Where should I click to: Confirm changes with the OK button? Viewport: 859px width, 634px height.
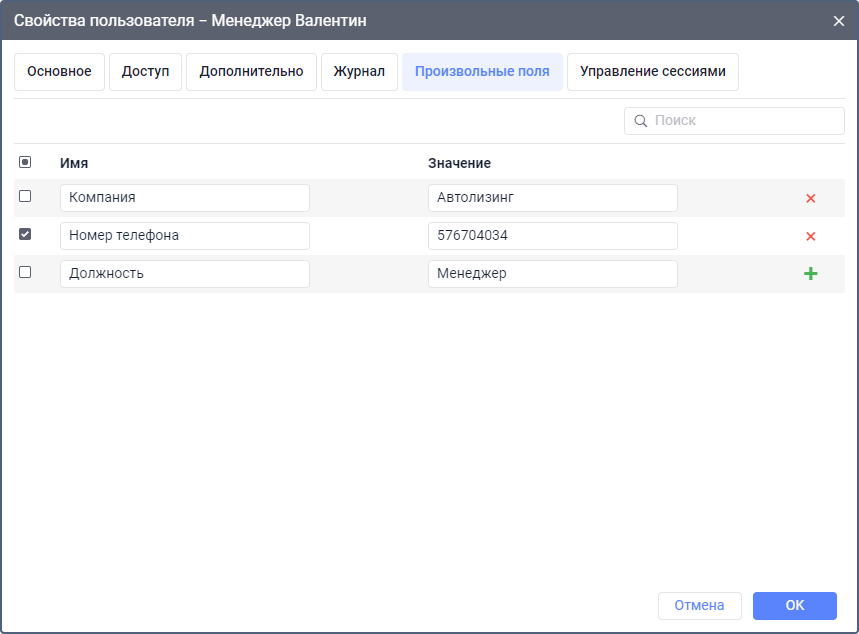coord(794,605)
